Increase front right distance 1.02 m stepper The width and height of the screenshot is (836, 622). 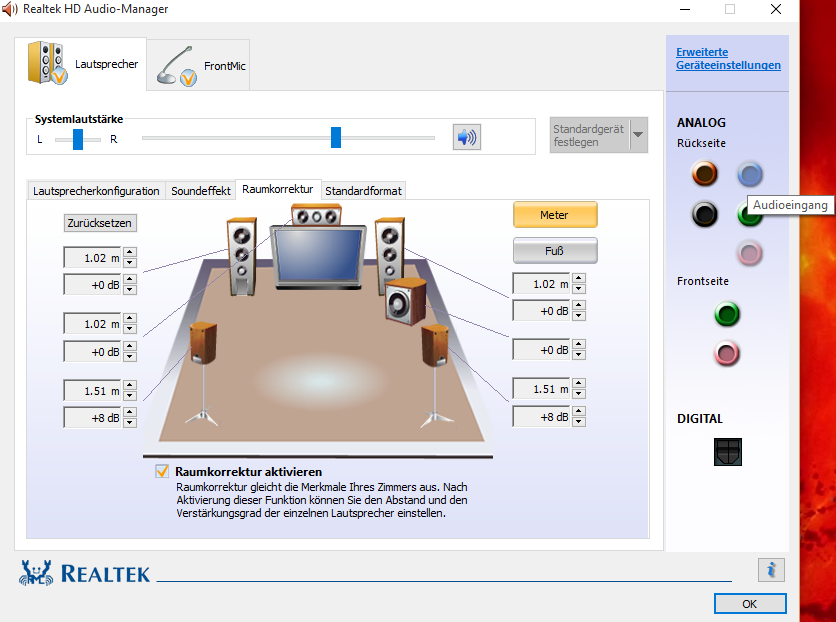[579, 278]
